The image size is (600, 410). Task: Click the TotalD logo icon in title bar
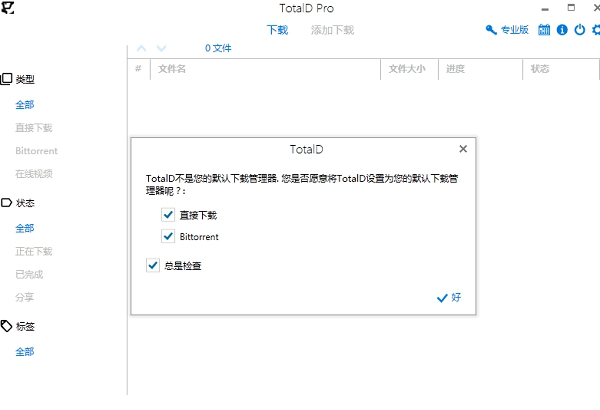tap(8, 7)
